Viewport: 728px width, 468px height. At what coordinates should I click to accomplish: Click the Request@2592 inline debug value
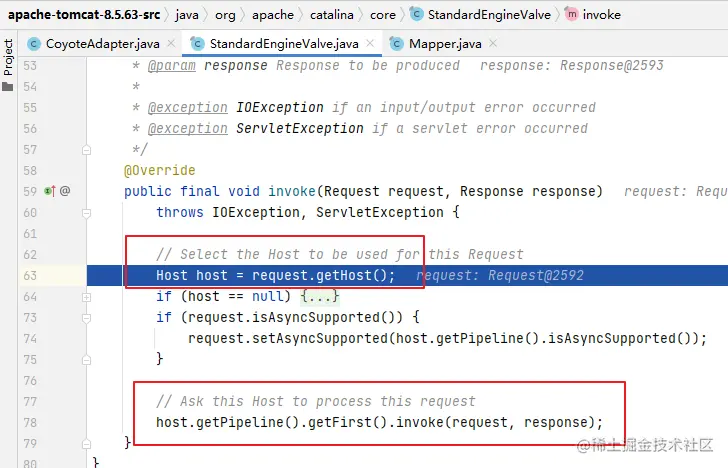(x=535, y=275)
